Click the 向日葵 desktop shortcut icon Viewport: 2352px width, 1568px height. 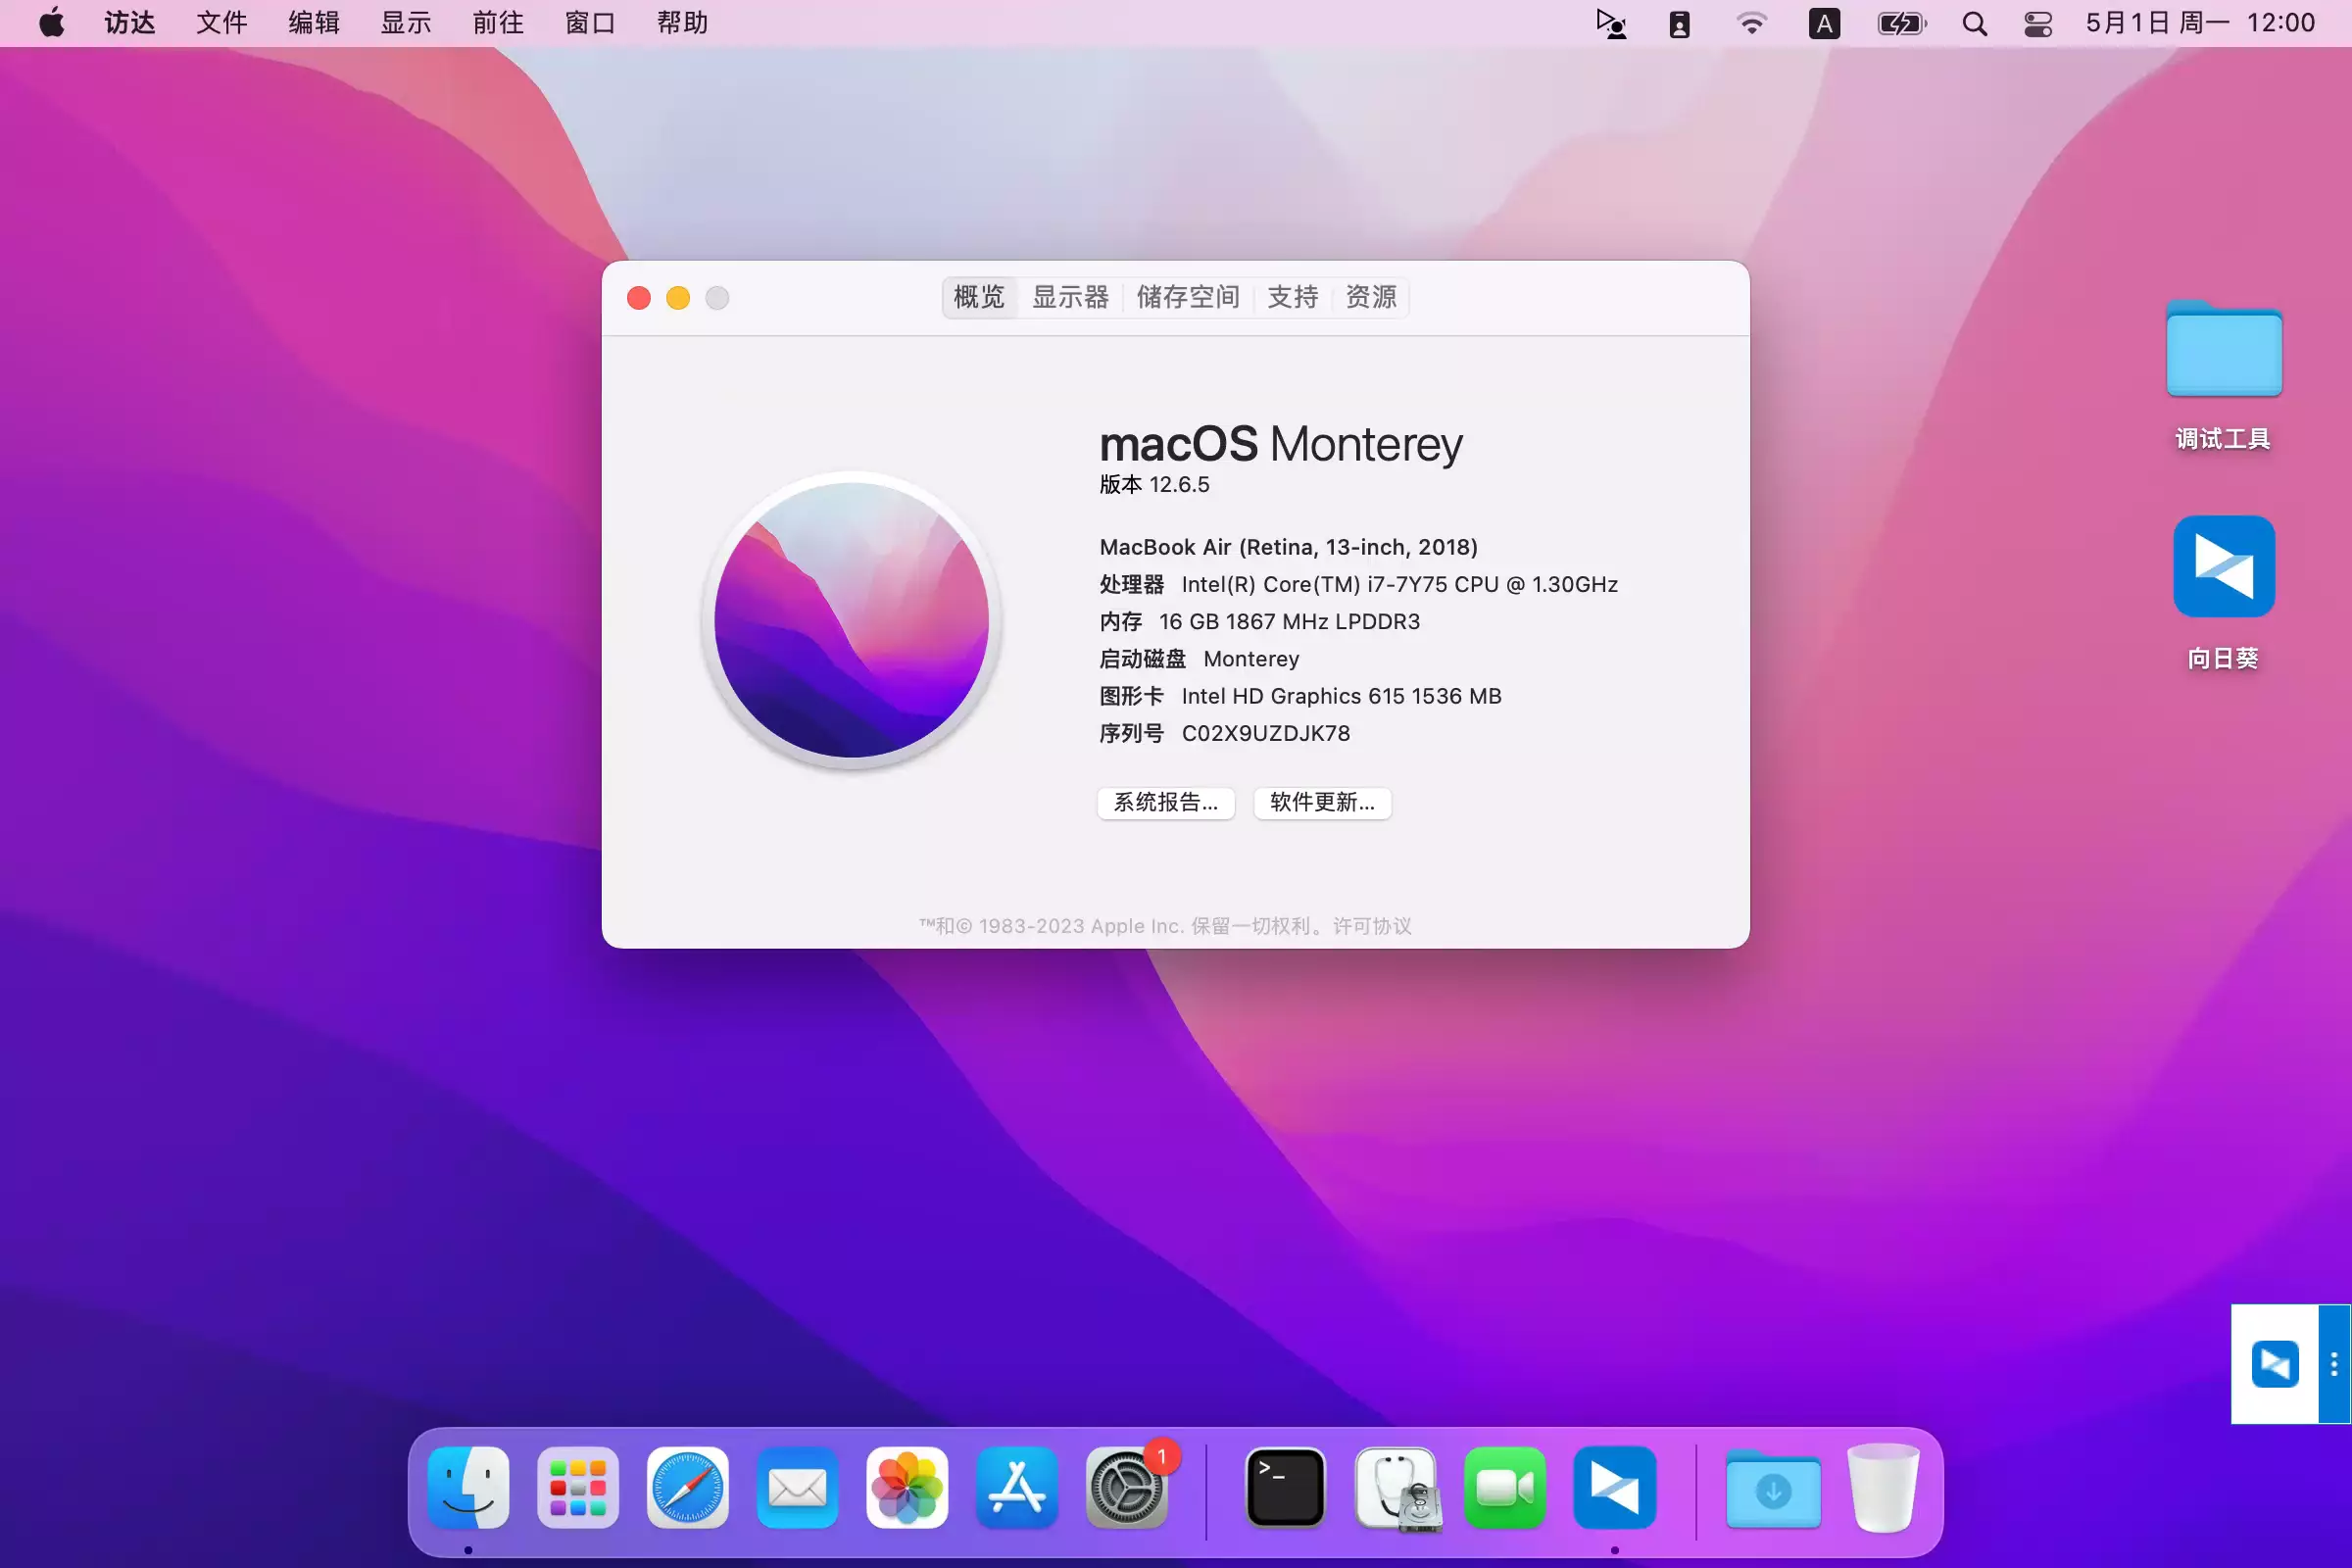pos(2223,567)
